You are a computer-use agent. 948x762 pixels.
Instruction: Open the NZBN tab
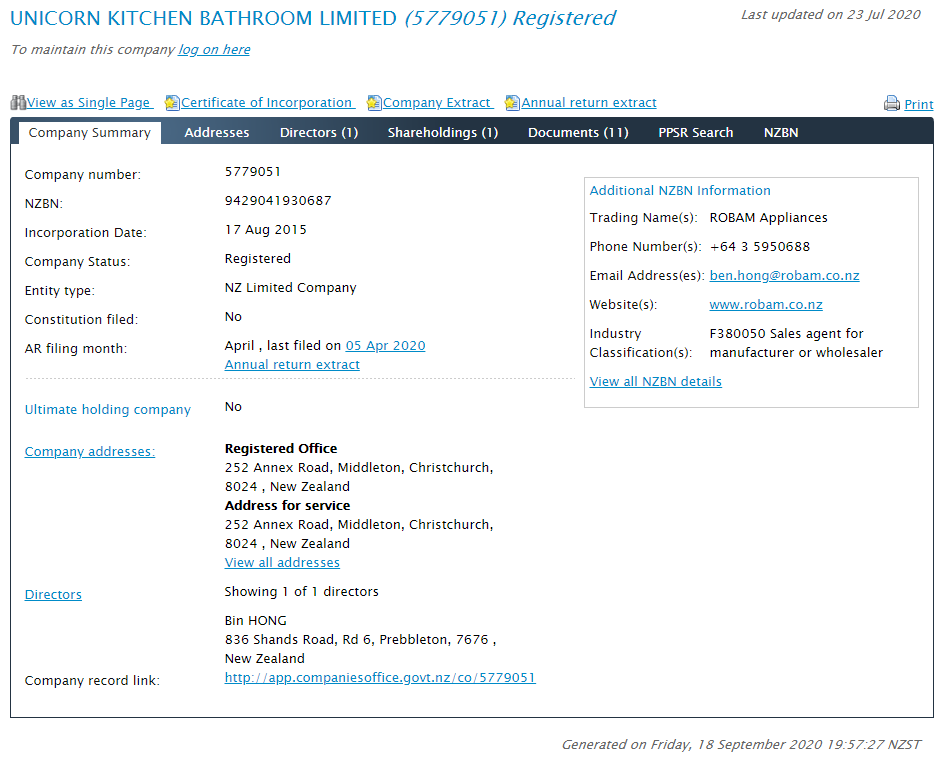781,132
